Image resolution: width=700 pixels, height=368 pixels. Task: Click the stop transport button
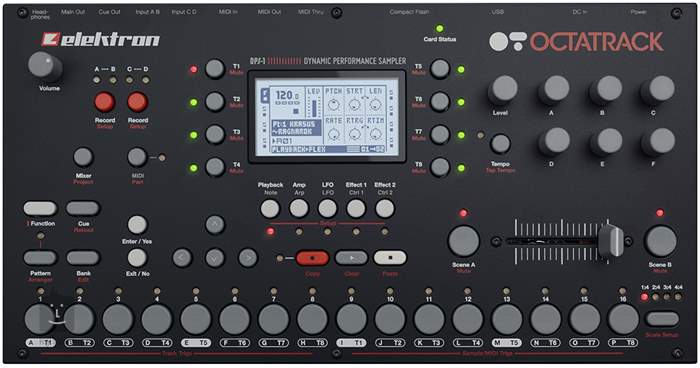pos(390,258)
